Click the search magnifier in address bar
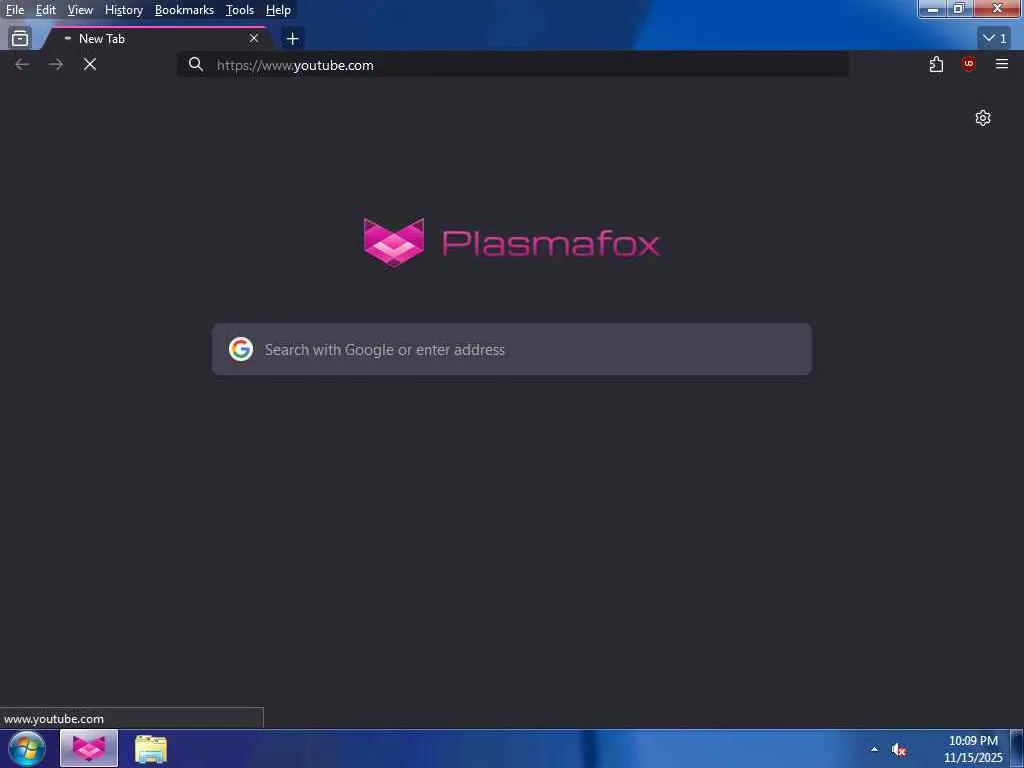The image size is (1024, 768). tap(195, 64)
